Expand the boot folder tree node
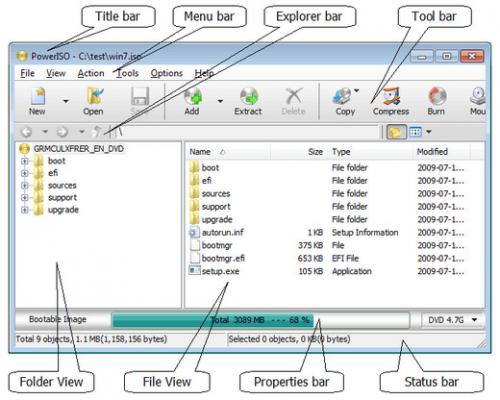500x400 pixels. tap(24, 161)
